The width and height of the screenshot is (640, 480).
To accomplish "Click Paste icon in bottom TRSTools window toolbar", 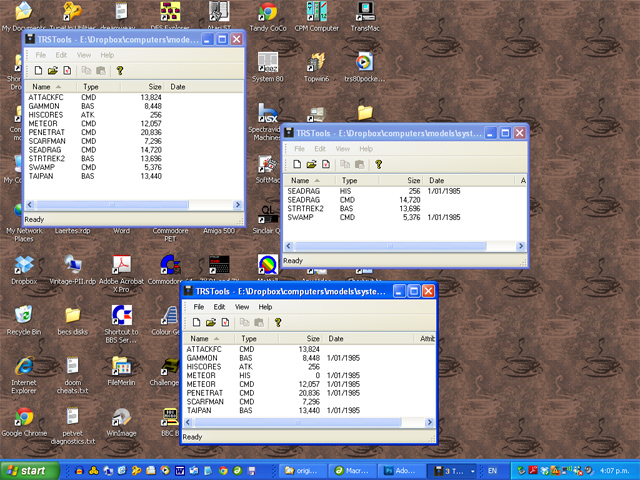I will point(259,322).
